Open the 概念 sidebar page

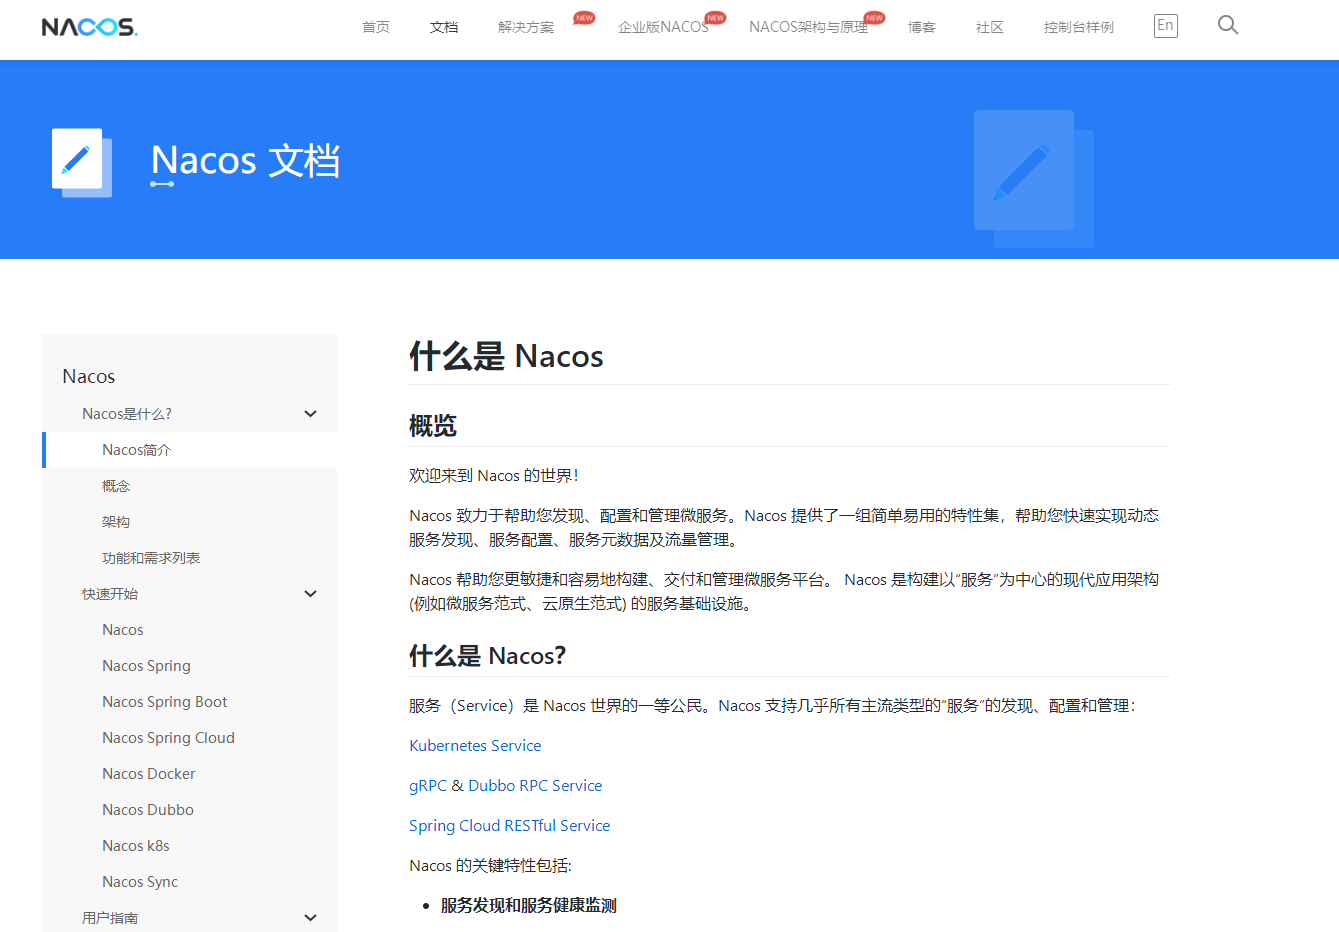point(116,486)
